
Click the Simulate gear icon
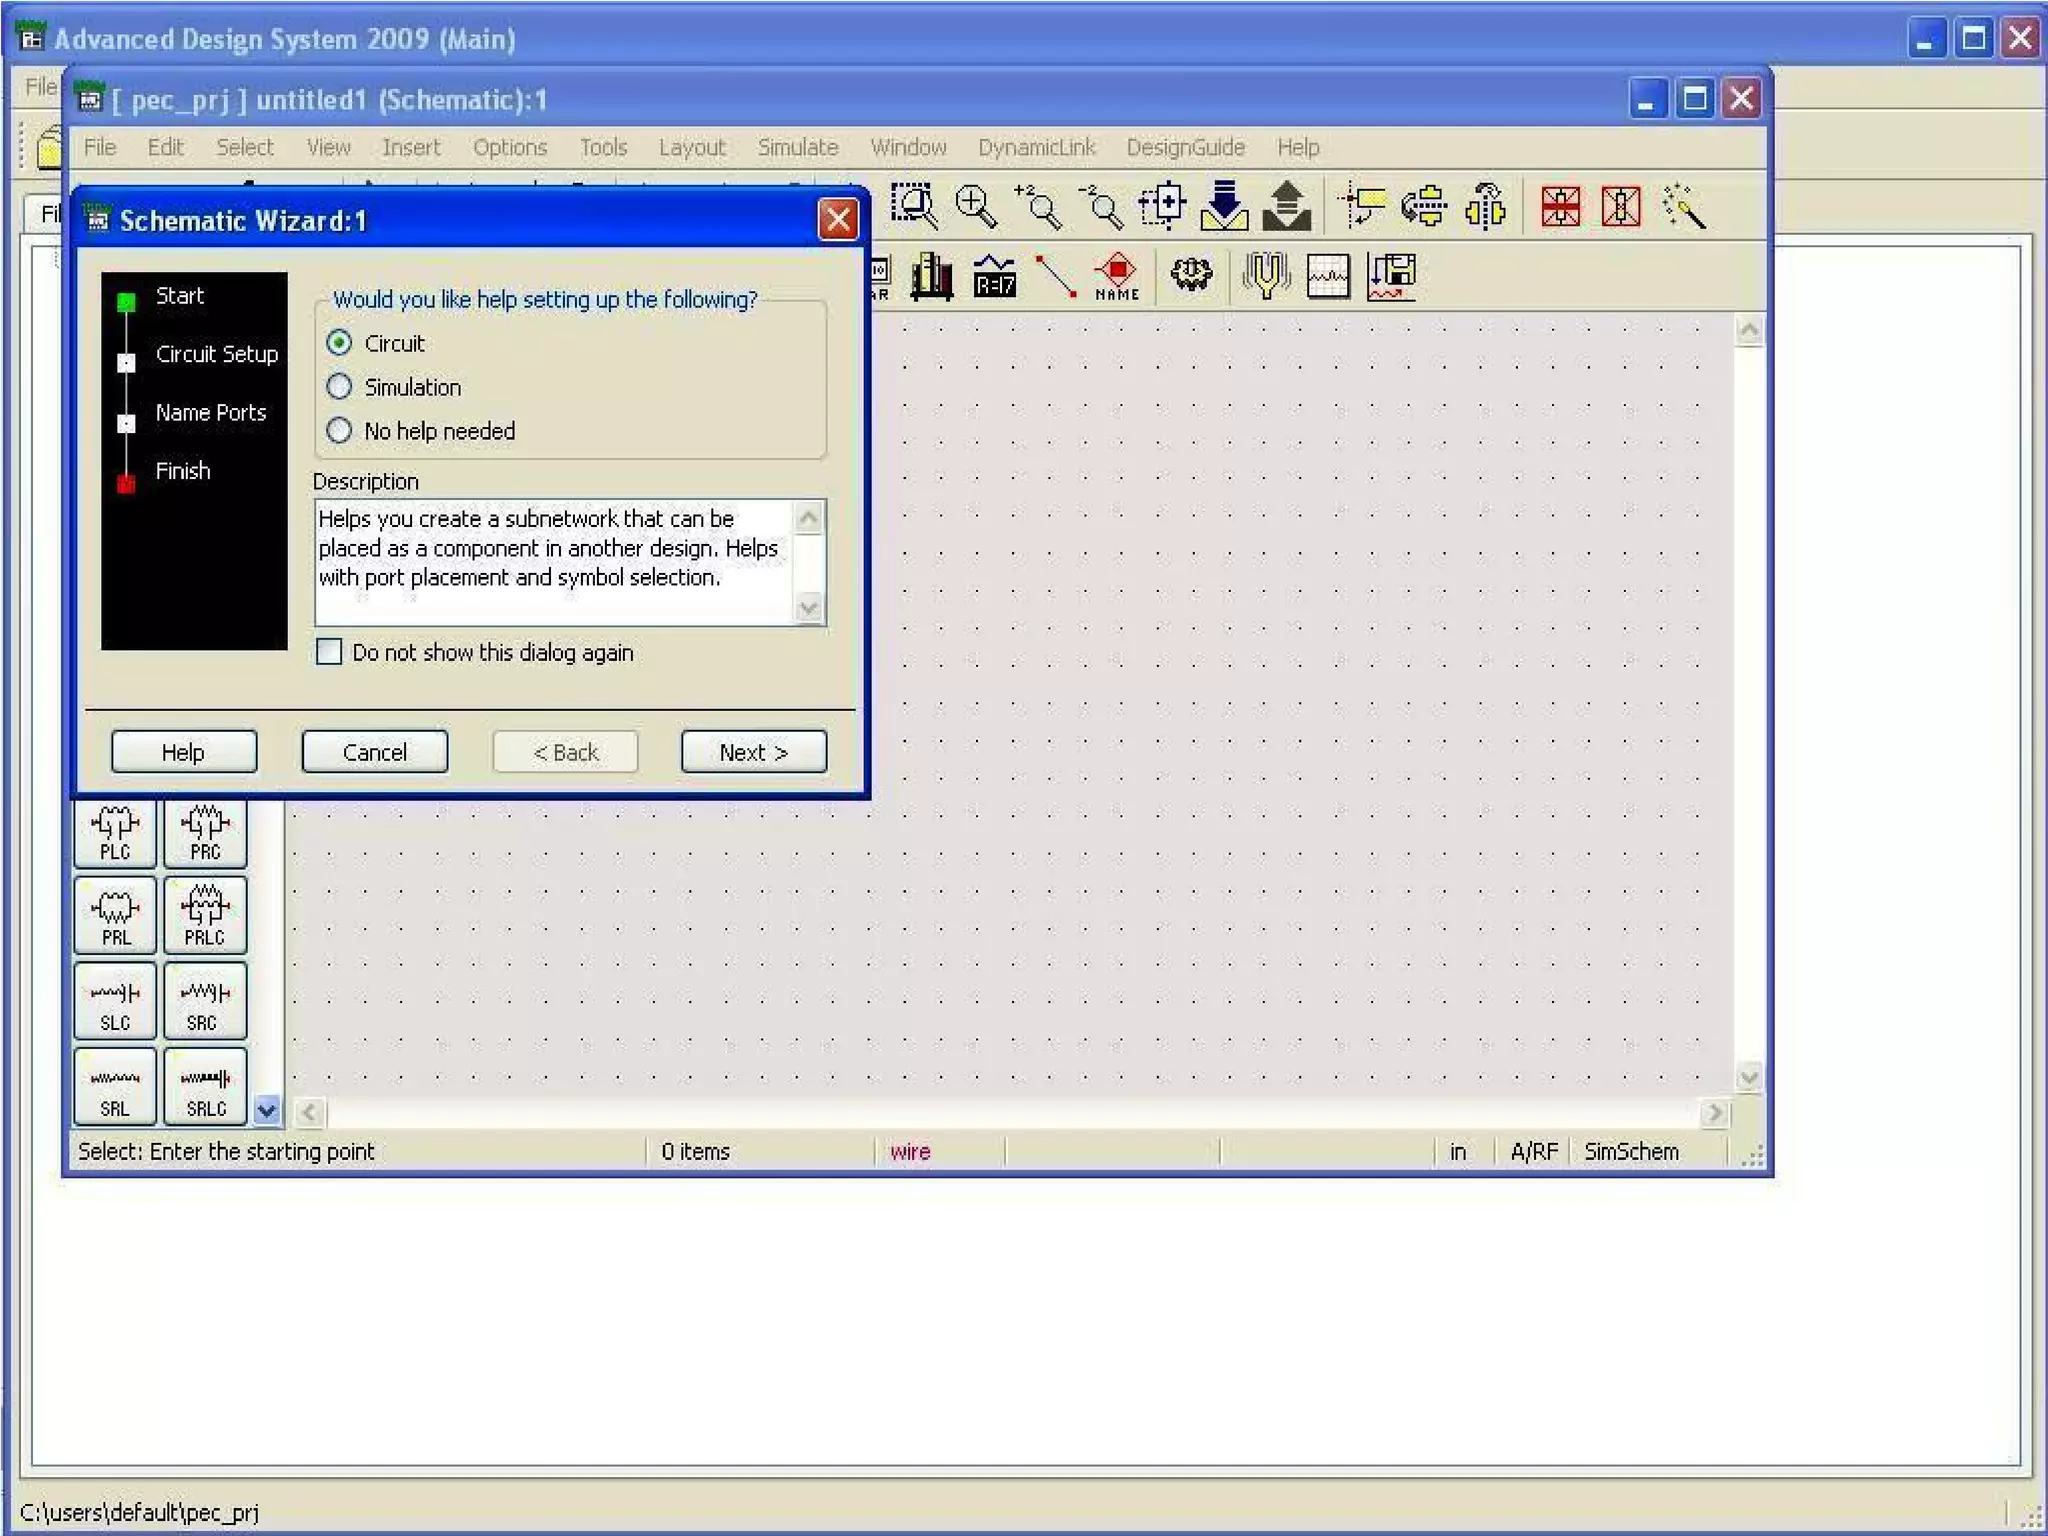(1190, 274)
